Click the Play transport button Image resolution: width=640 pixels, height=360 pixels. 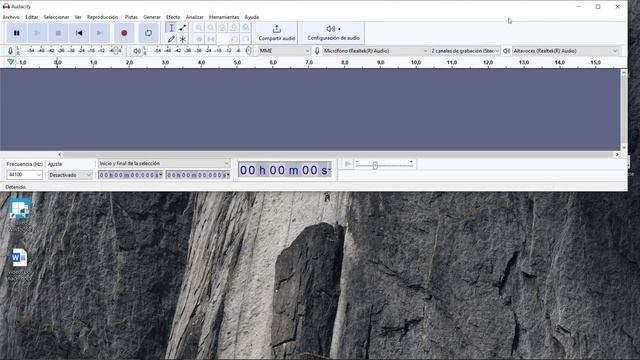click(37, 33)
